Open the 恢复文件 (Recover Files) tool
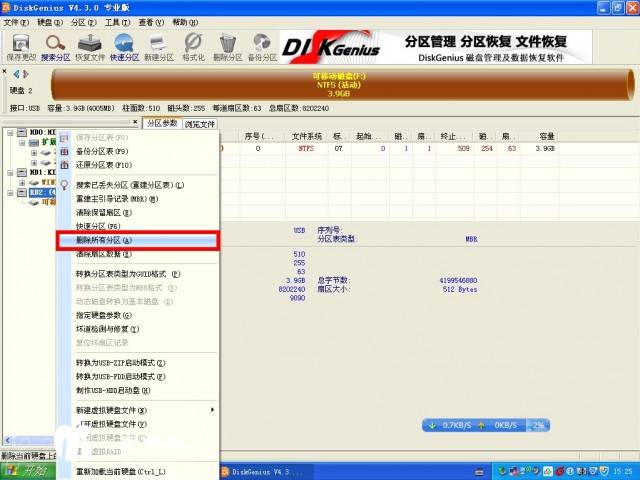Screen dimensions: 640x480 tap(91, 47)
